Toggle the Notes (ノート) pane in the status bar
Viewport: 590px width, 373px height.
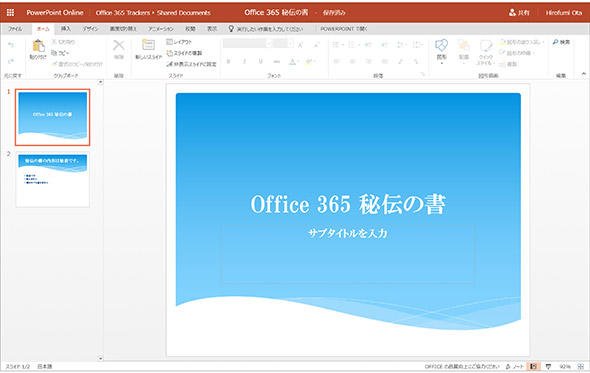coord(515,366)
